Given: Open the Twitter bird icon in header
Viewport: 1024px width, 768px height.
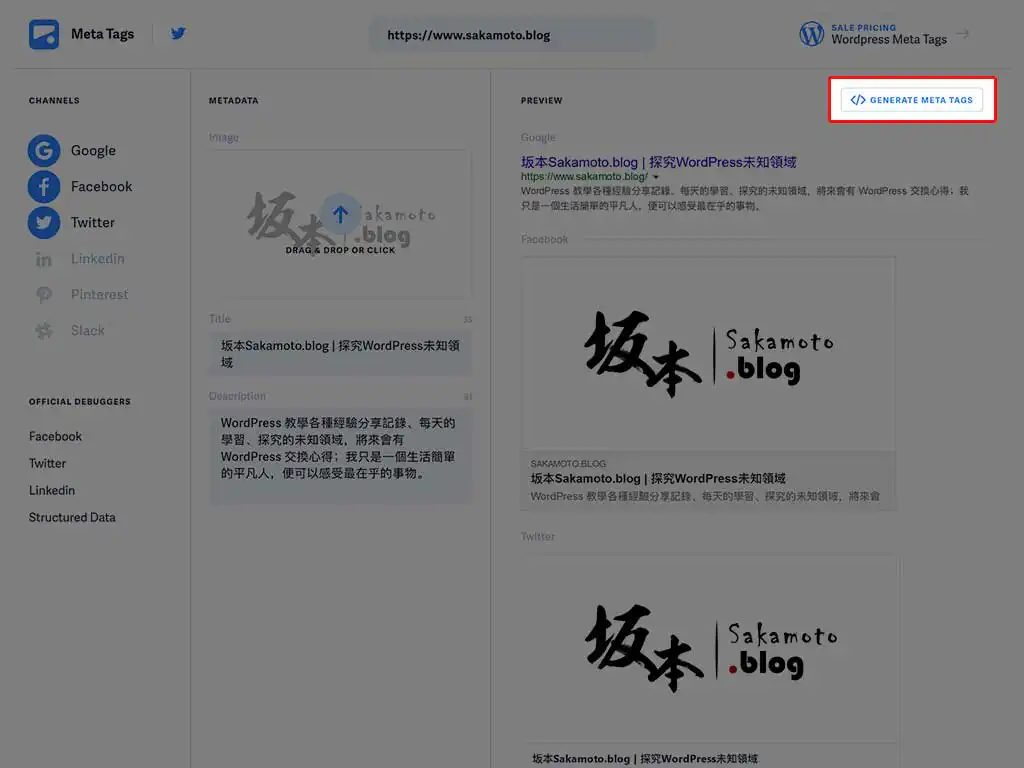Looking at the screenshot, I should click(x=178, y=34).
